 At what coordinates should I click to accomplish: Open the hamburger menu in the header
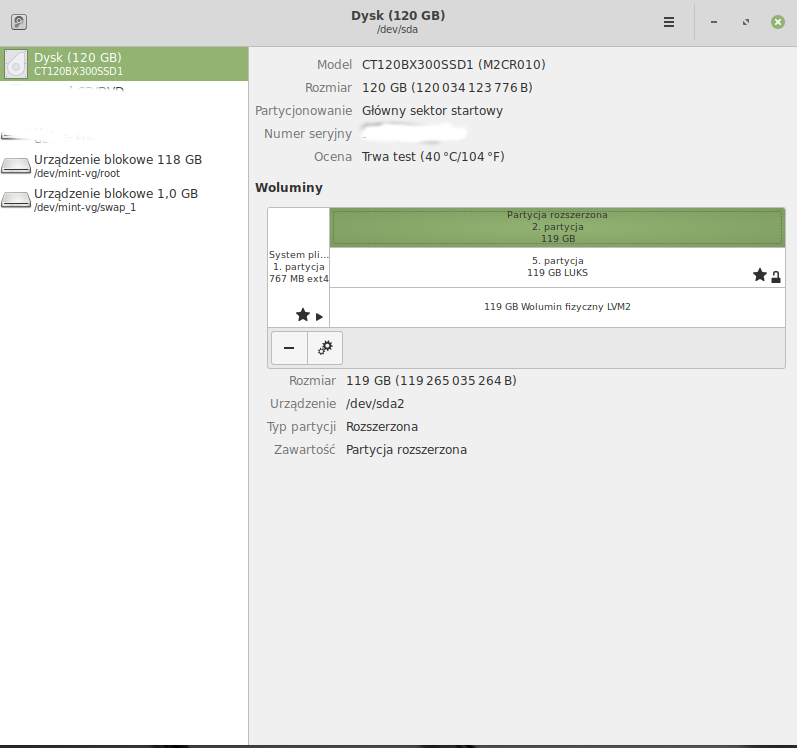click(669, 22)
